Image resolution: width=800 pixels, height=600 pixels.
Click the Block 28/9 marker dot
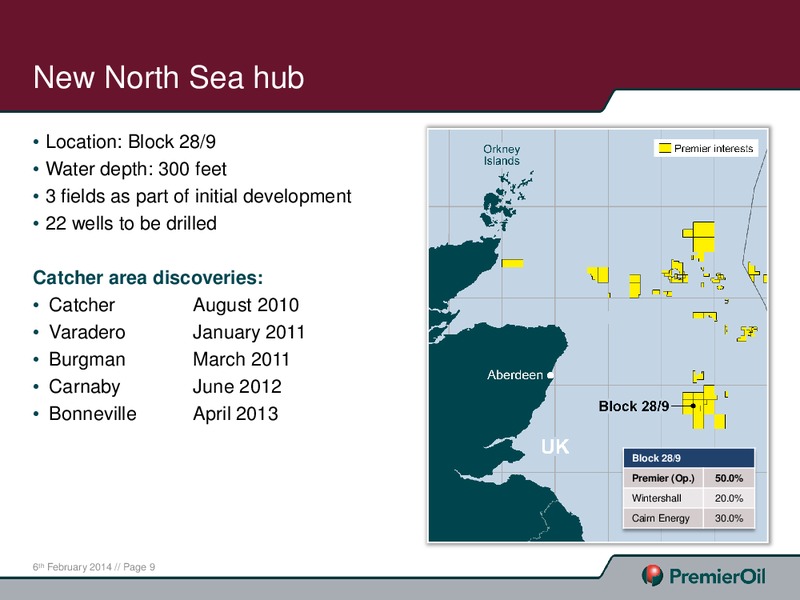point(693,406)
